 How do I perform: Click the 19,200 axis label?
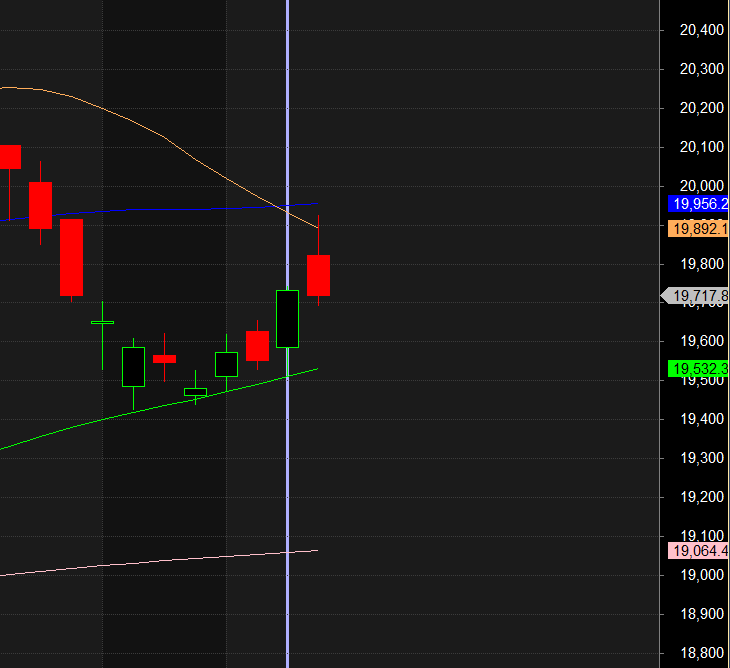pyautogui.click(x=702, y=497)
